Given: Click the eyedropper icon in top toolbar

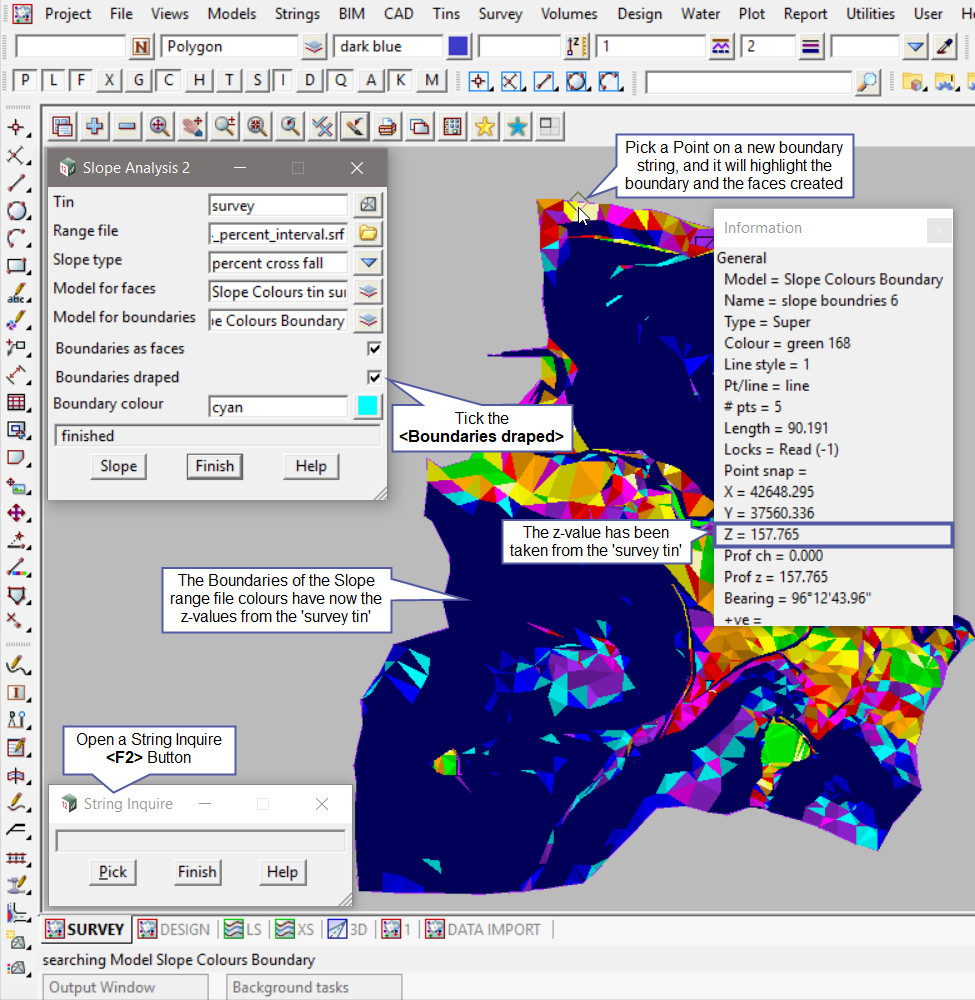Looking at the screenshot, I should click(944, 47).
